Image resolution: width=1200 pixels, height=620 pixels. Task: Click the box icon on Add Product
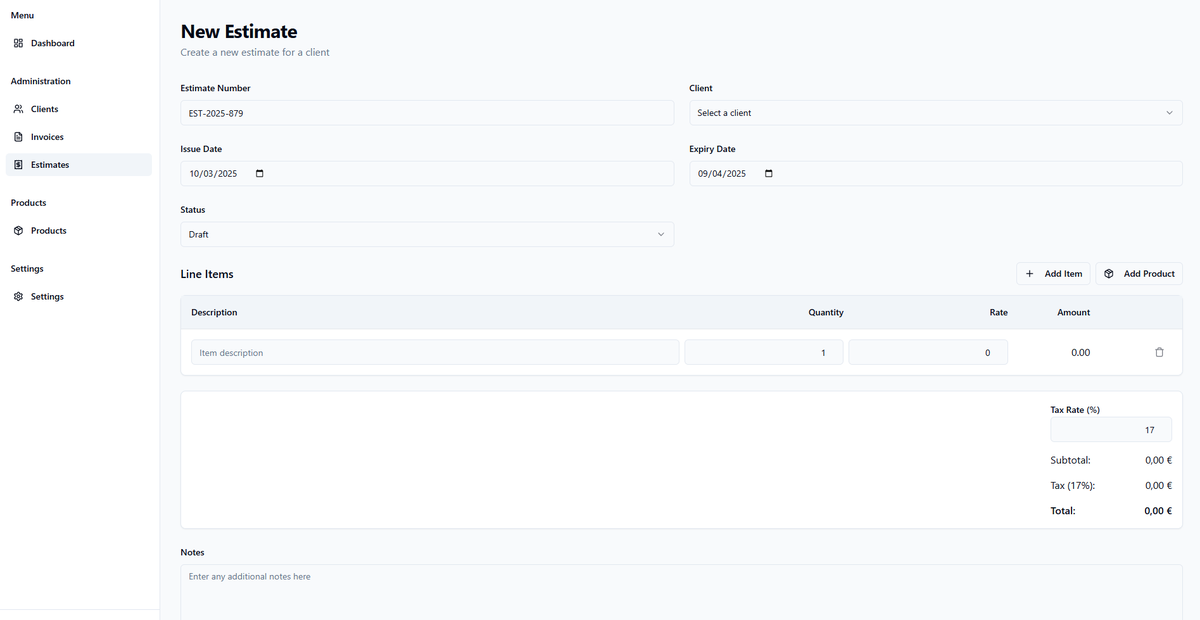1109,274
